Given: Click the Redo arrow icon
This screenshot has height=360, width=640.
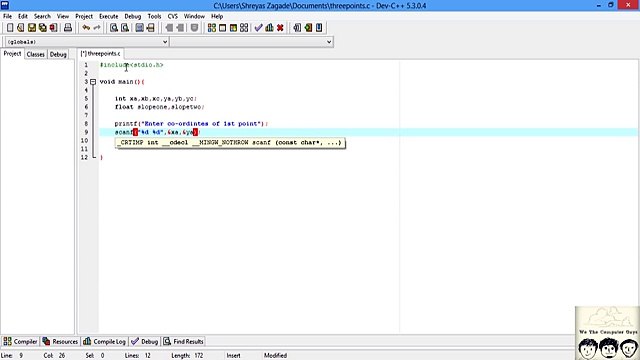Looking at the screenshot, I should pyautogui.click(x=97, y=28).
